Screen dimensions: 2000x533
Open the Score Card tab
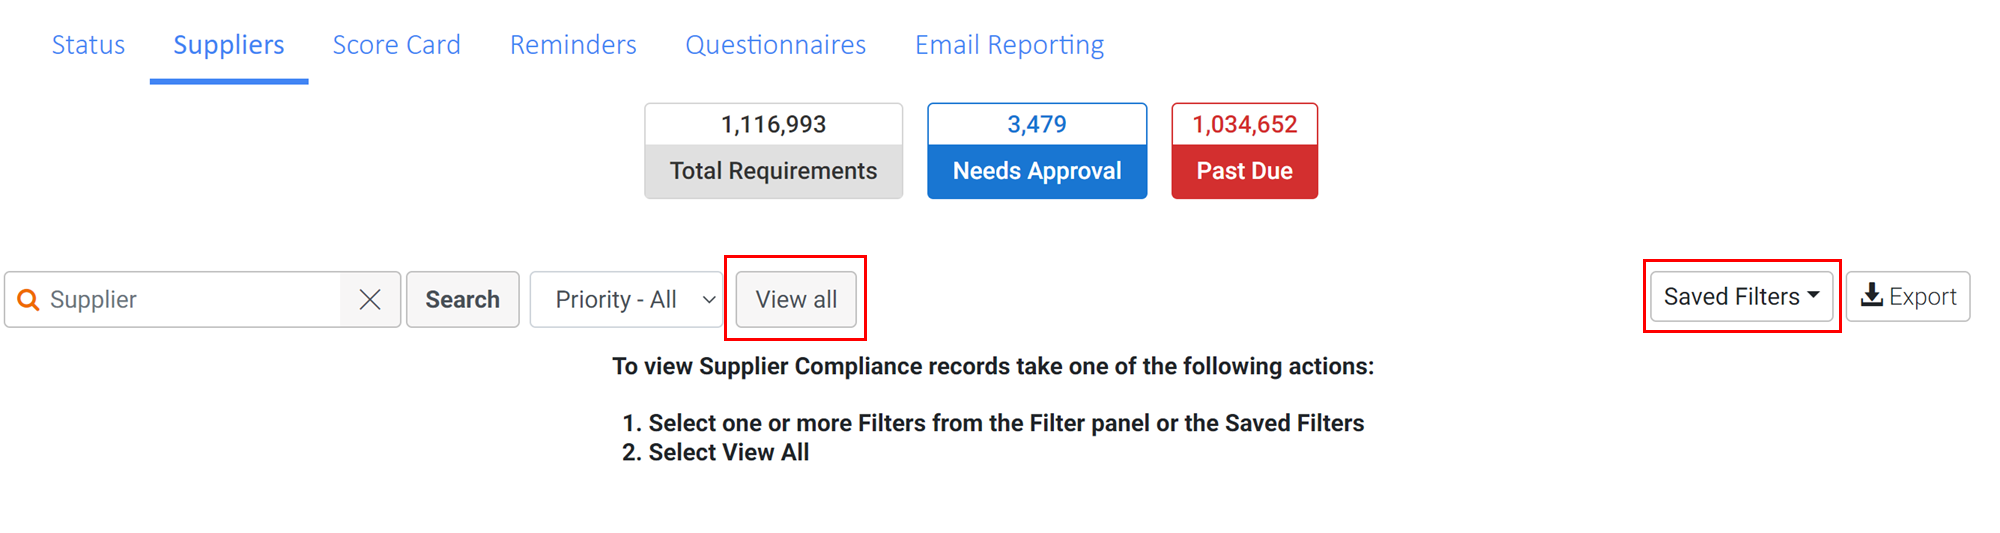click(396, 45)
